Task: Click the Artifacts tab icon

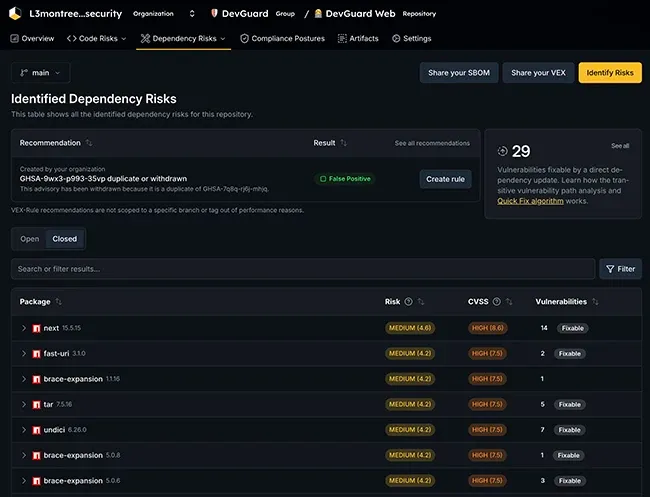Action: pyautogui.click(x=342, y=39)
